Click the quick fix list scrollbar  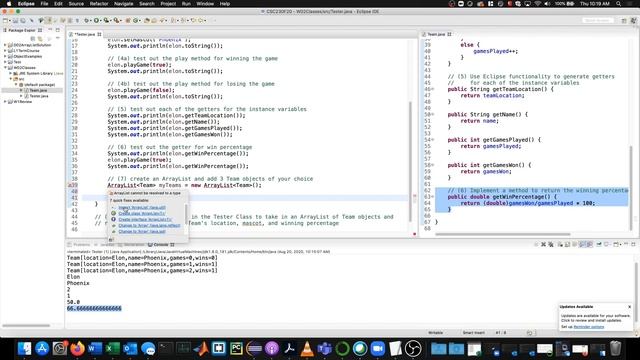186,214
